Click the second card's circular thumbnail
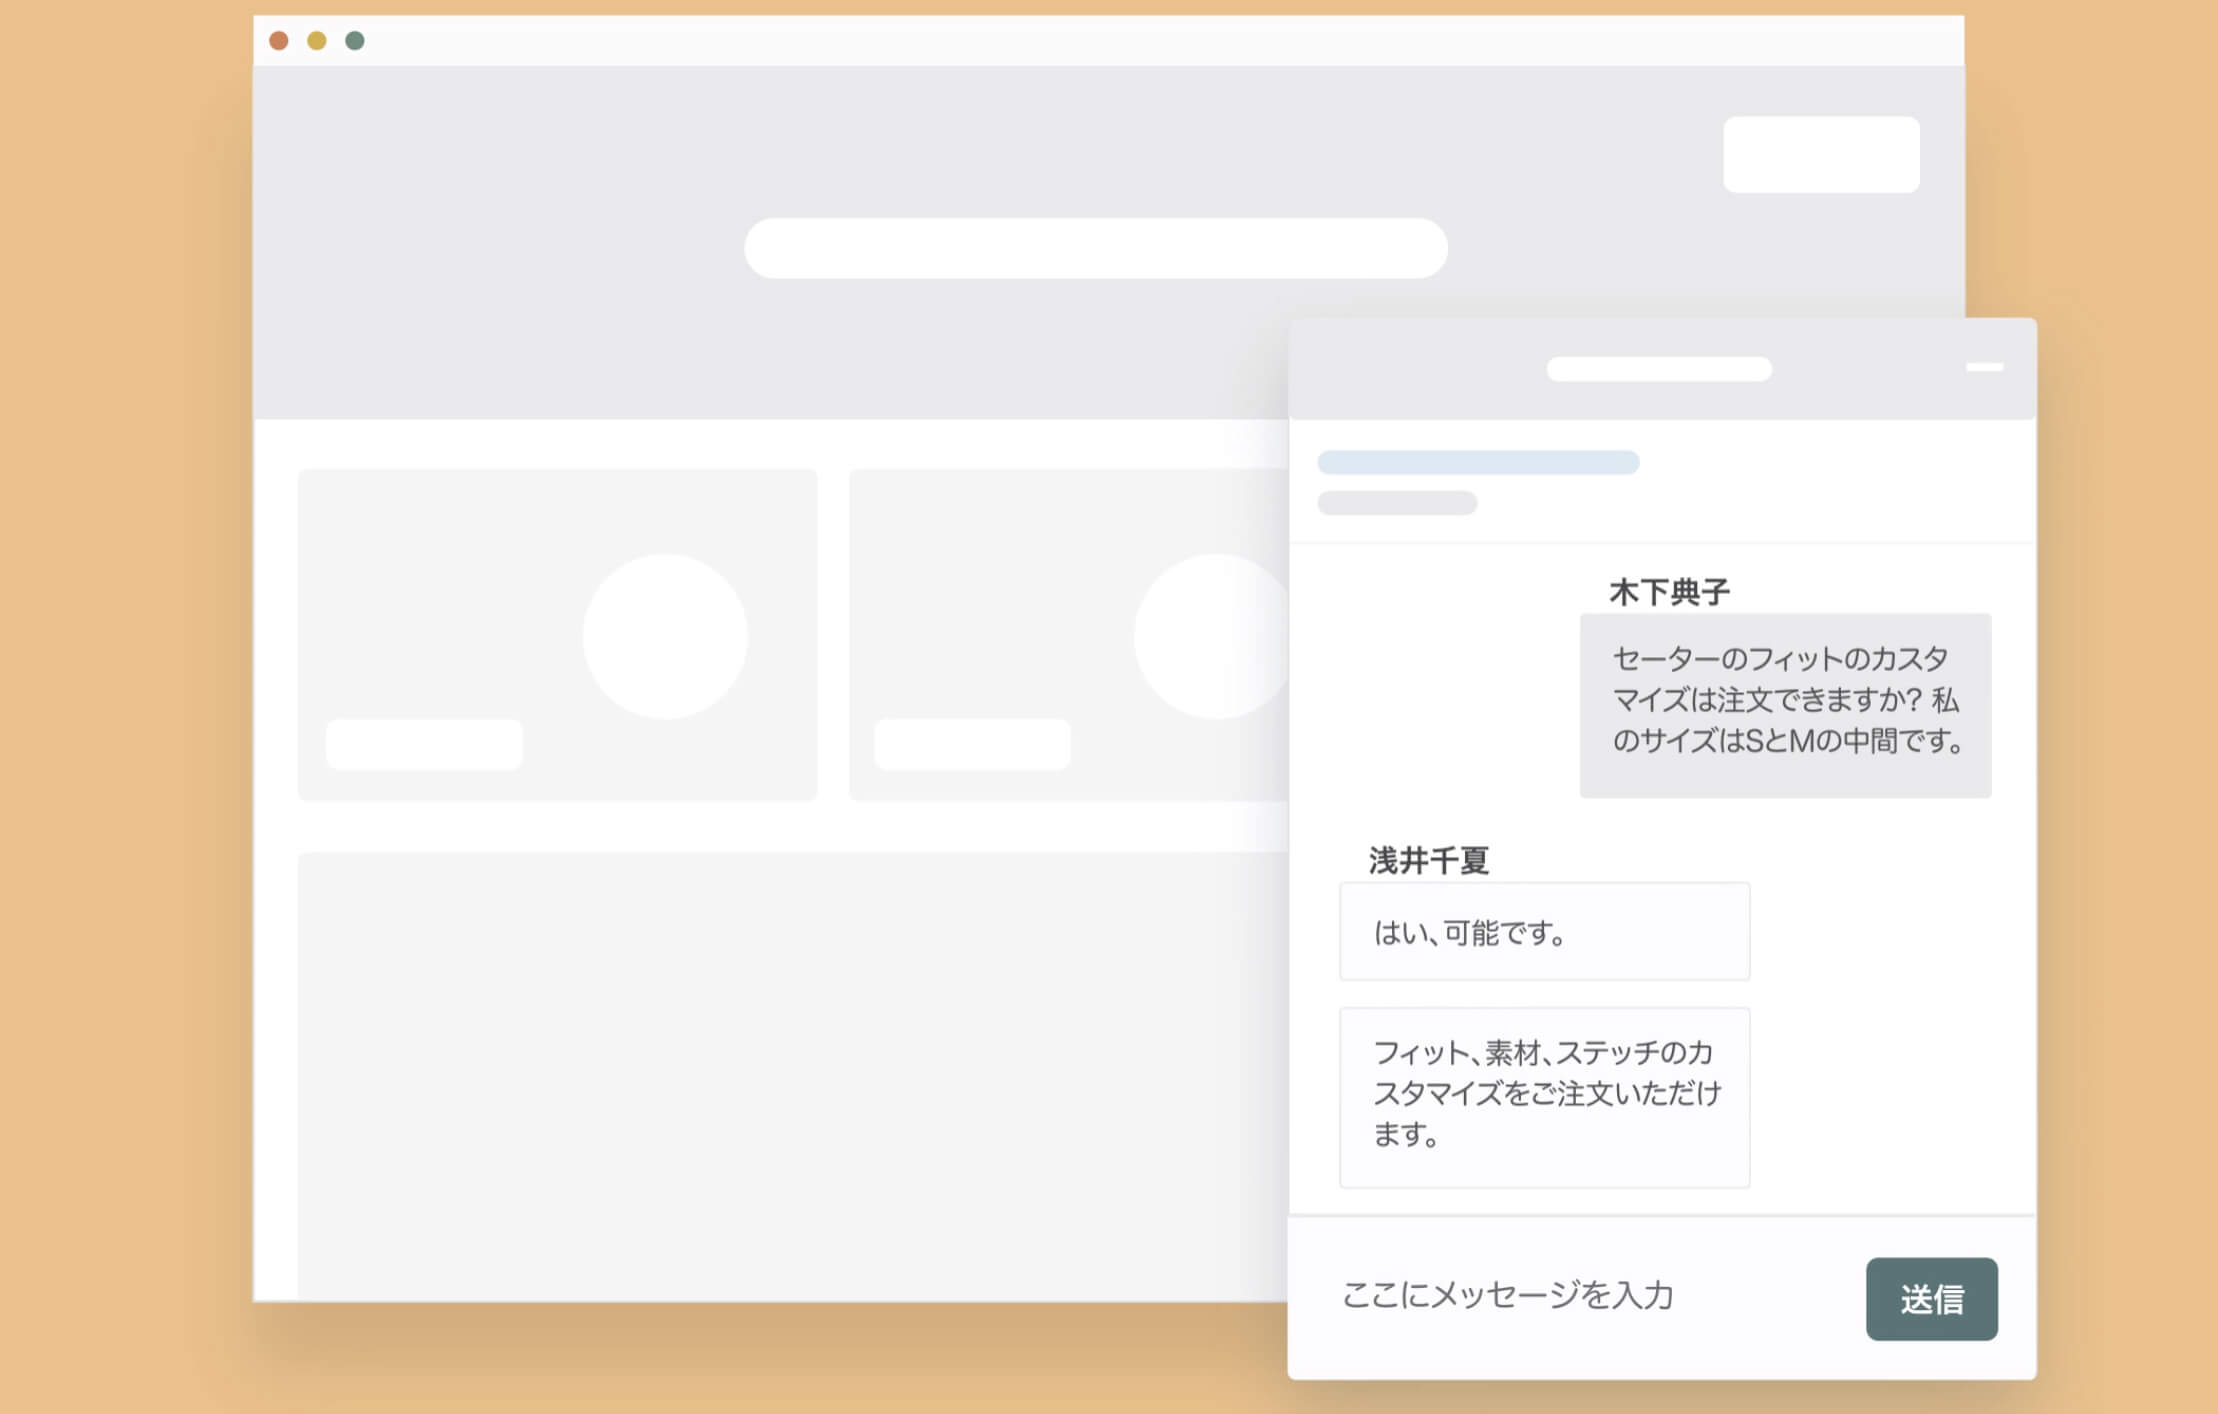Viewport: 2218px width, 1414px height. coord(1210,636)
